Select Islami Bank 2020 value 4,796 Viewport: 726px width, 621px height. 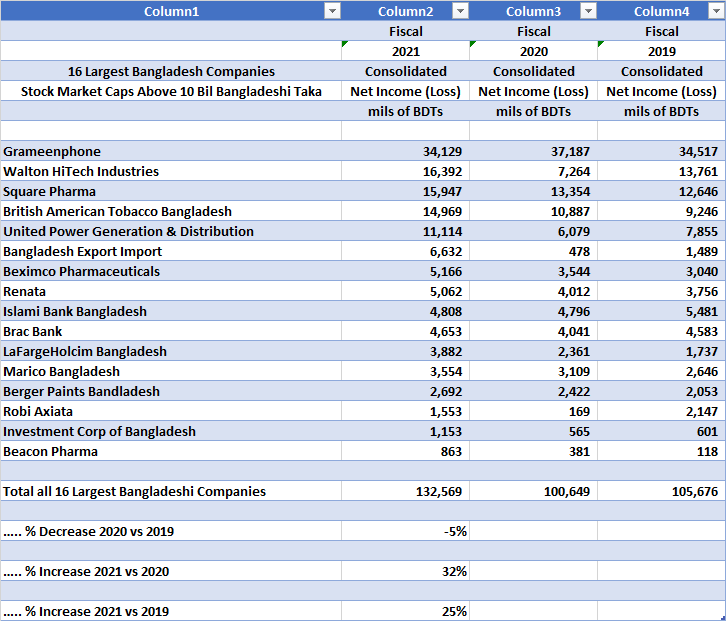533,311
